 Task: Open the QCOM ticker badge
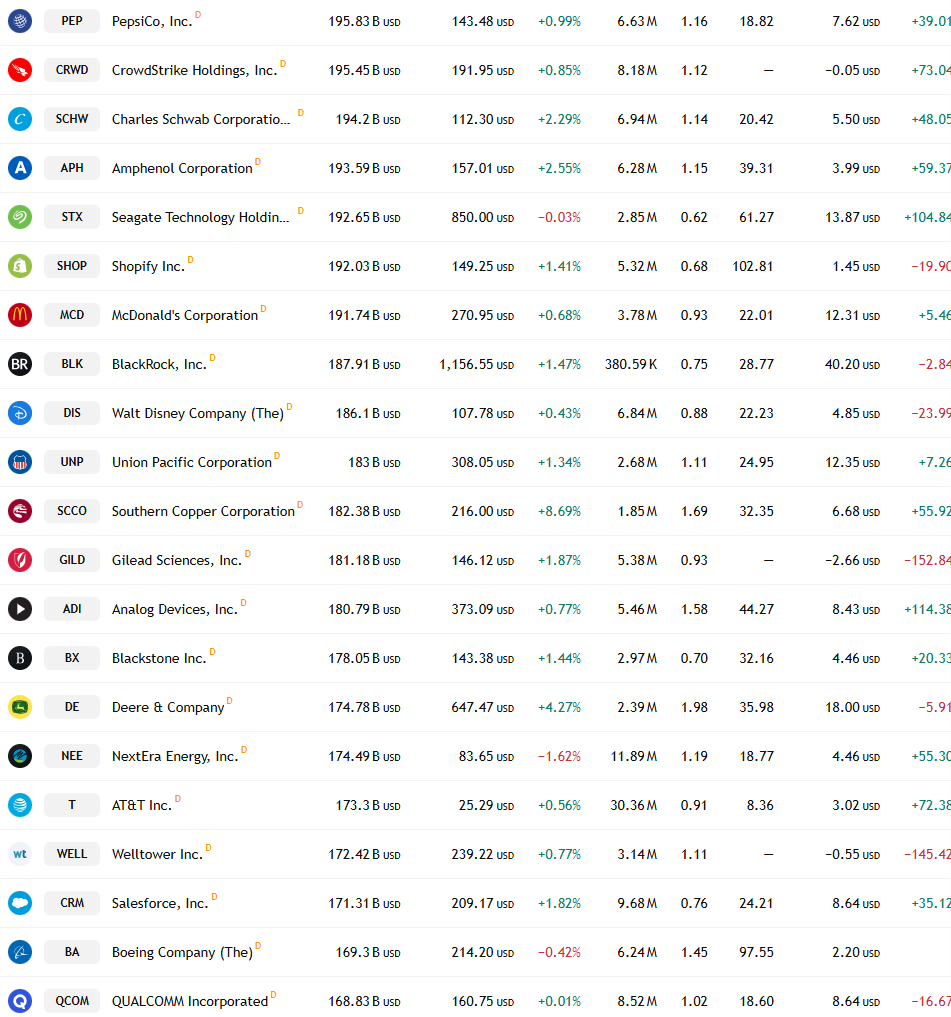coord(72,1001)
